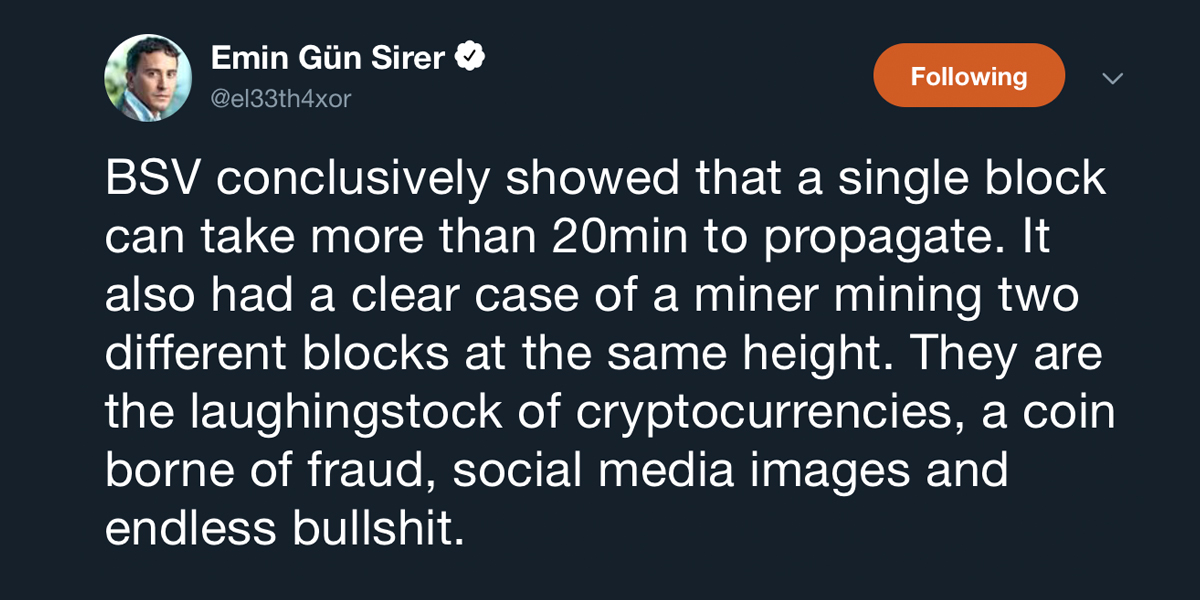The image size is (1200, 600).
Task: Click the display name Emin Gün Sirer
Action: pyautogui.click(x=327, y=58)
